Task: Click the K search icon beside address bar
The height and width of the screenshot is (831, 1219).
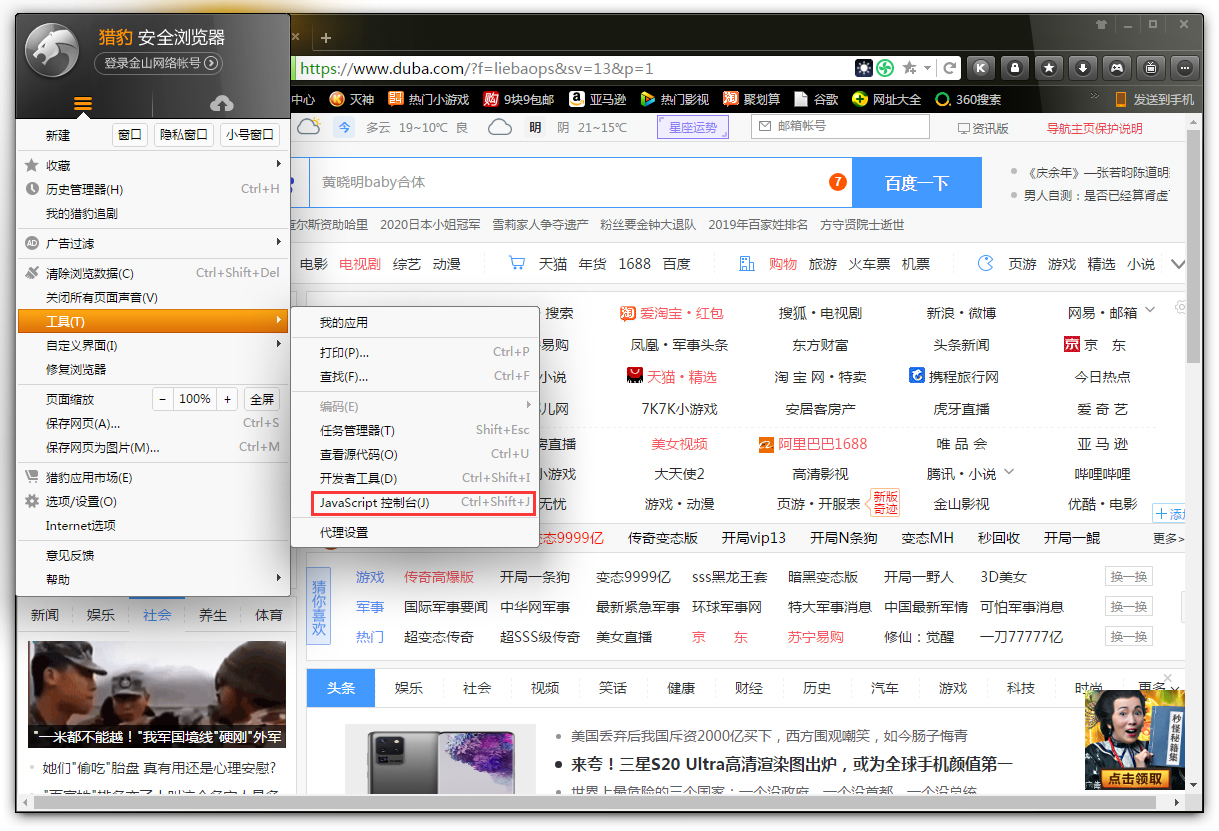Action: [980, 67]
